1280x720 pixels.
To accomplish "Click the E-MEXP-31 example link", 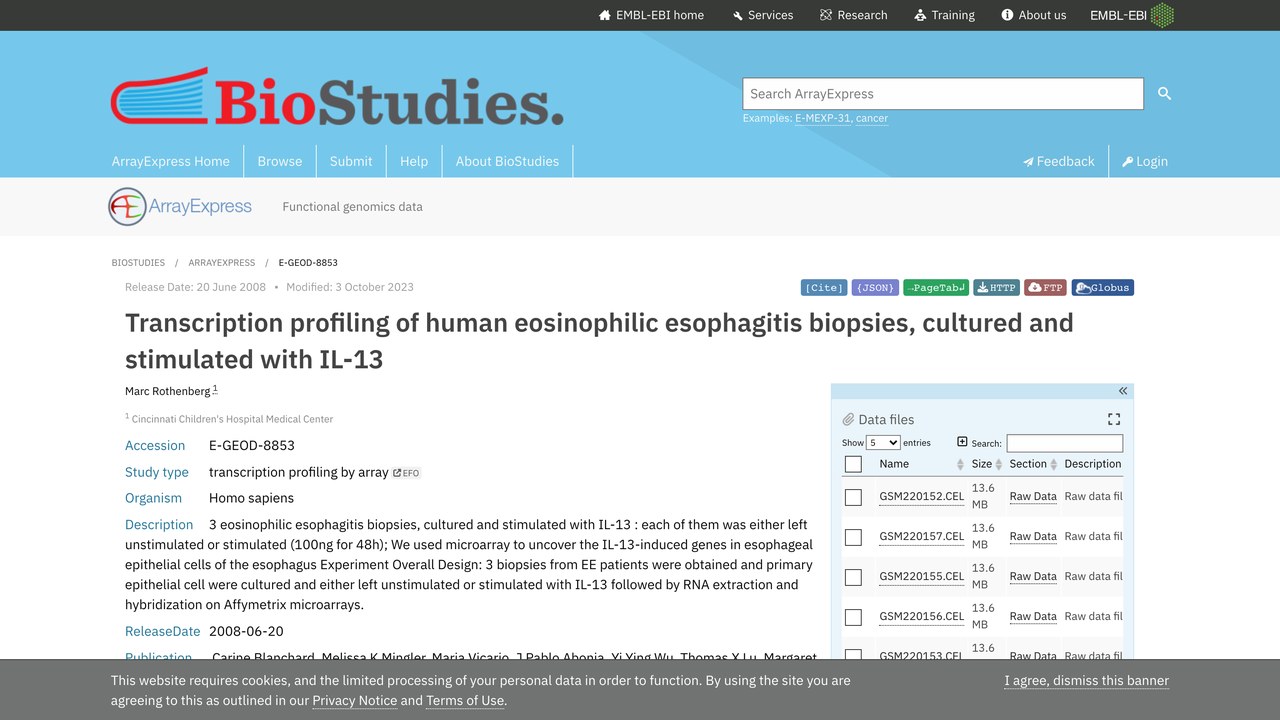I will pyautogui.click(x=823, y=118).
